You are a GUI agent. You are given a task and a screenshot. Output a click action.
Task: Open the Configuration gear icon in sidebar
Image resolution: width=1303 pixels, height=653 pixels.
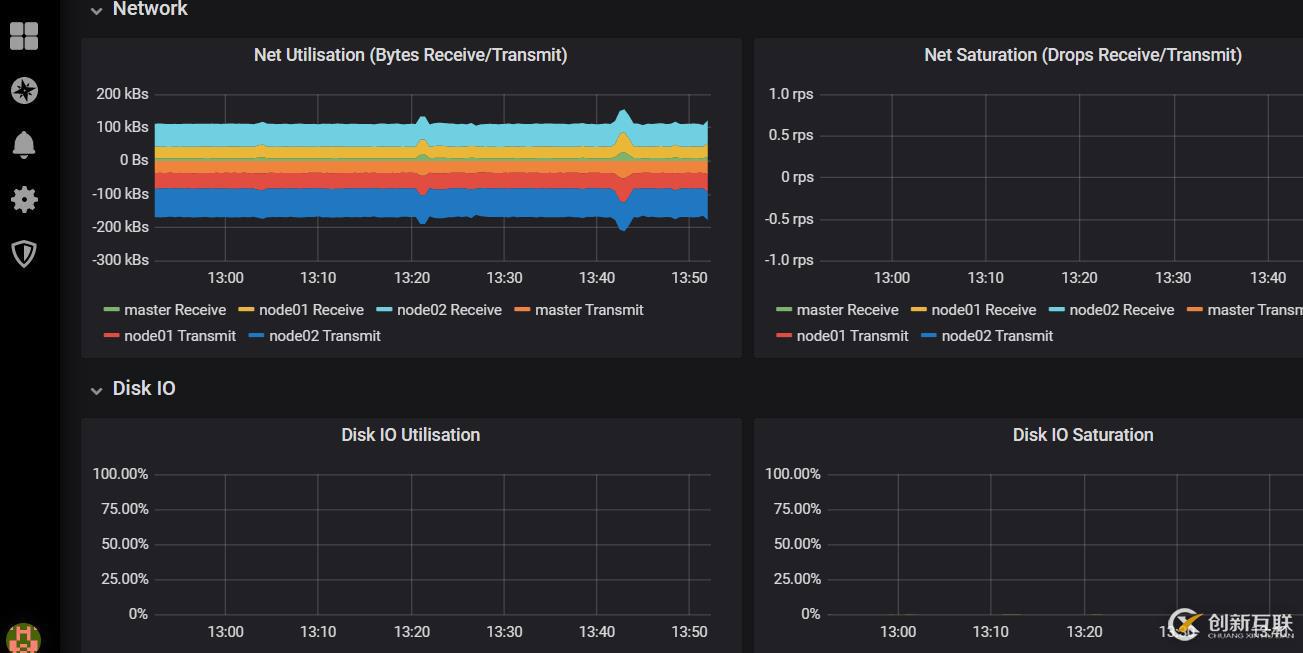[x=24, y=199]
